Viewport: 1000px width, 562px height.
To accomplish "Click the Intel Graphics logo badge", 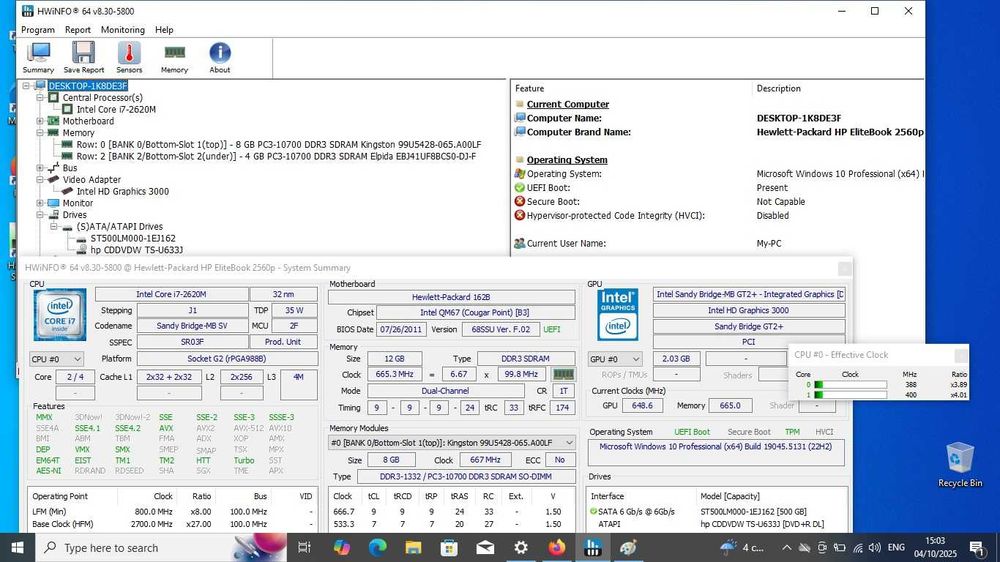I will click(617, 314).
